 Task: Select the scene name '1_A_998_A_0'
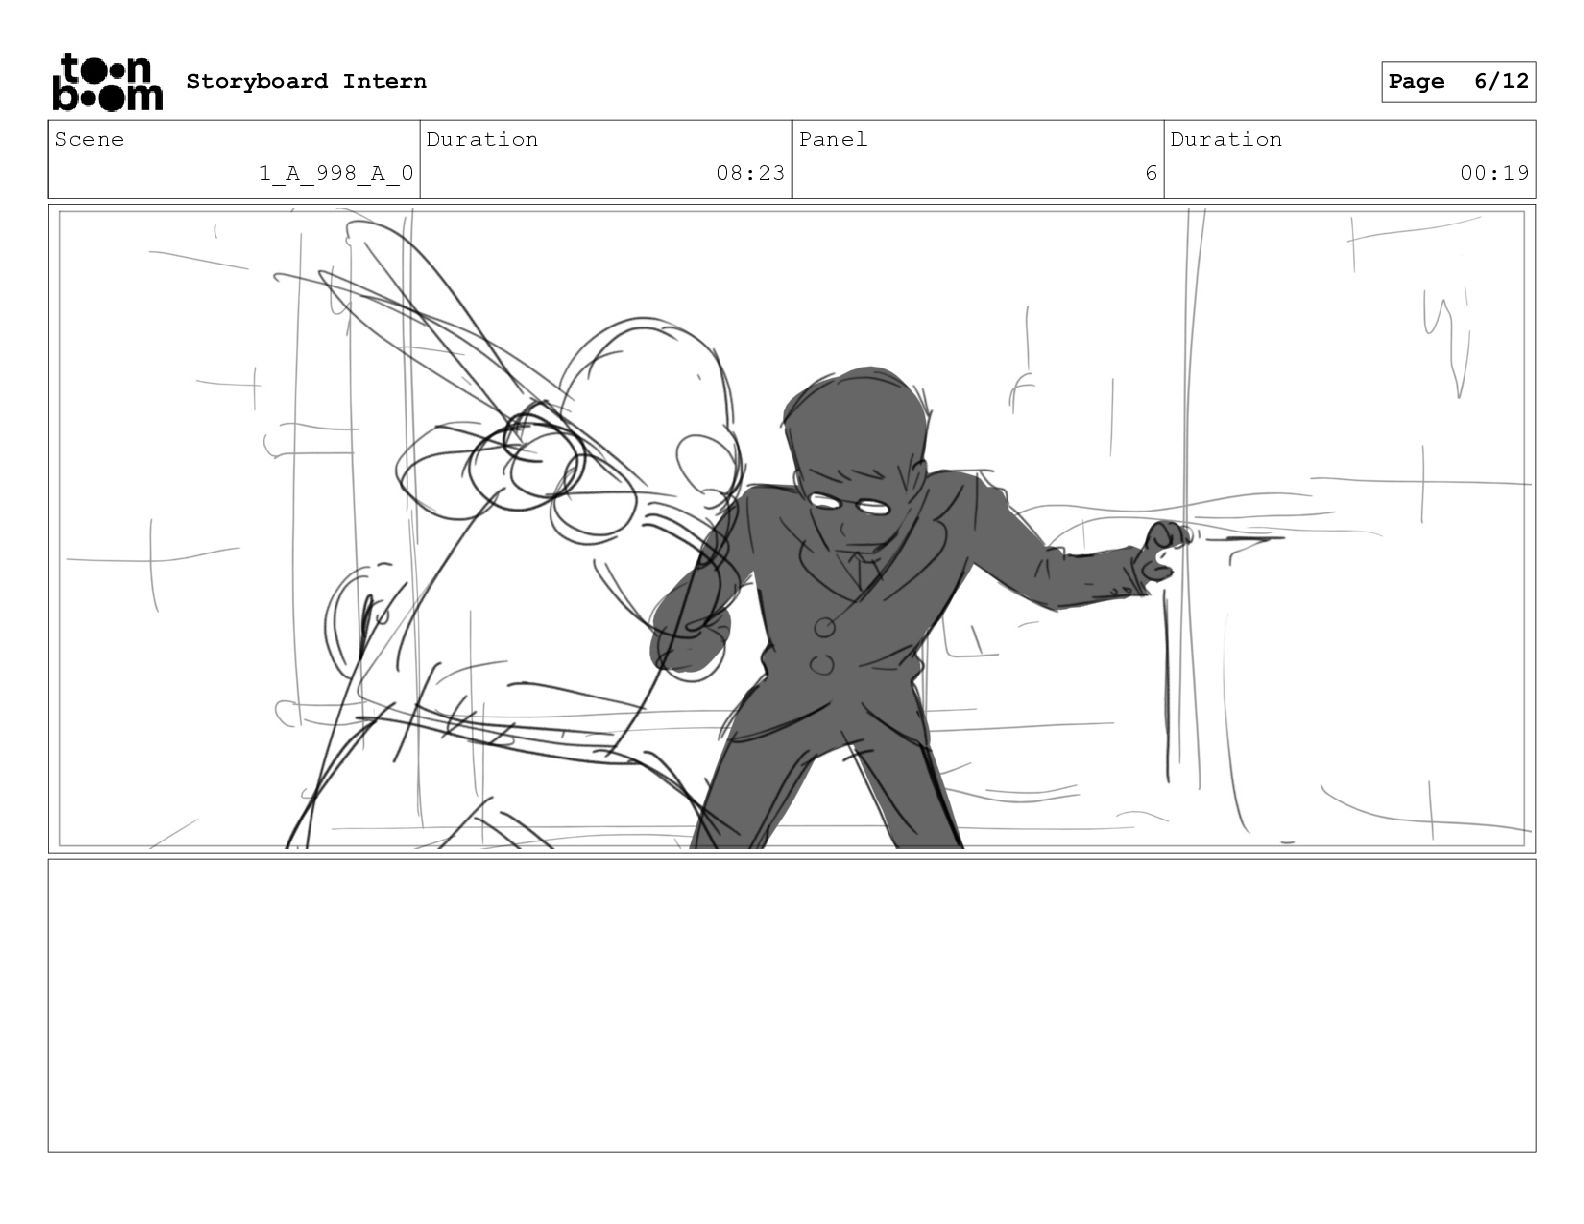click(x=336, y=173)
